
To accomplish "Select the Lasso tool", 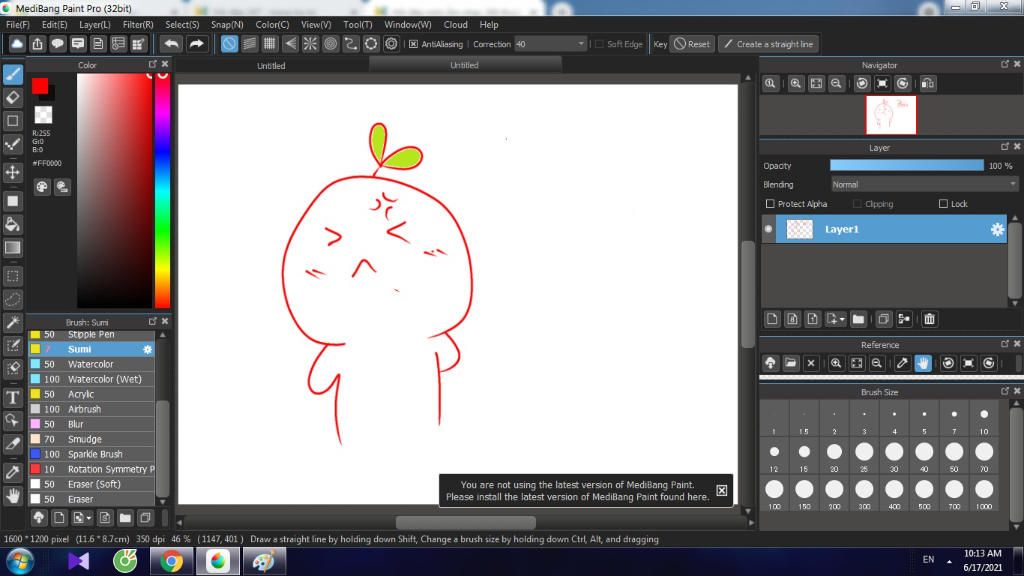I will [x=12, y=300].
